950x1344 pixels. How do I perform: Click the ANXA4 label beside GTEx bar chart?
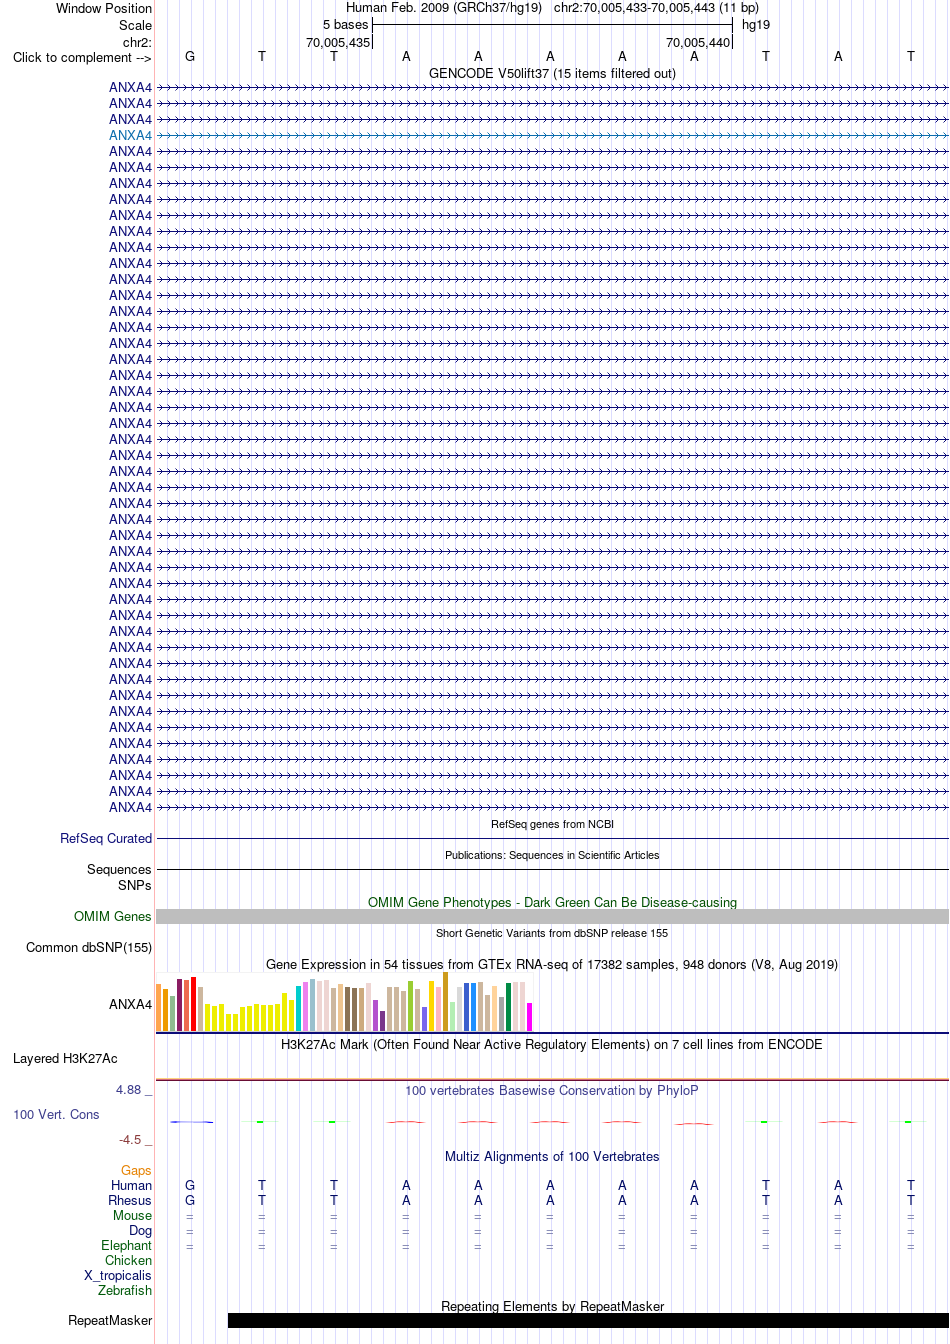coord(131,1004)
